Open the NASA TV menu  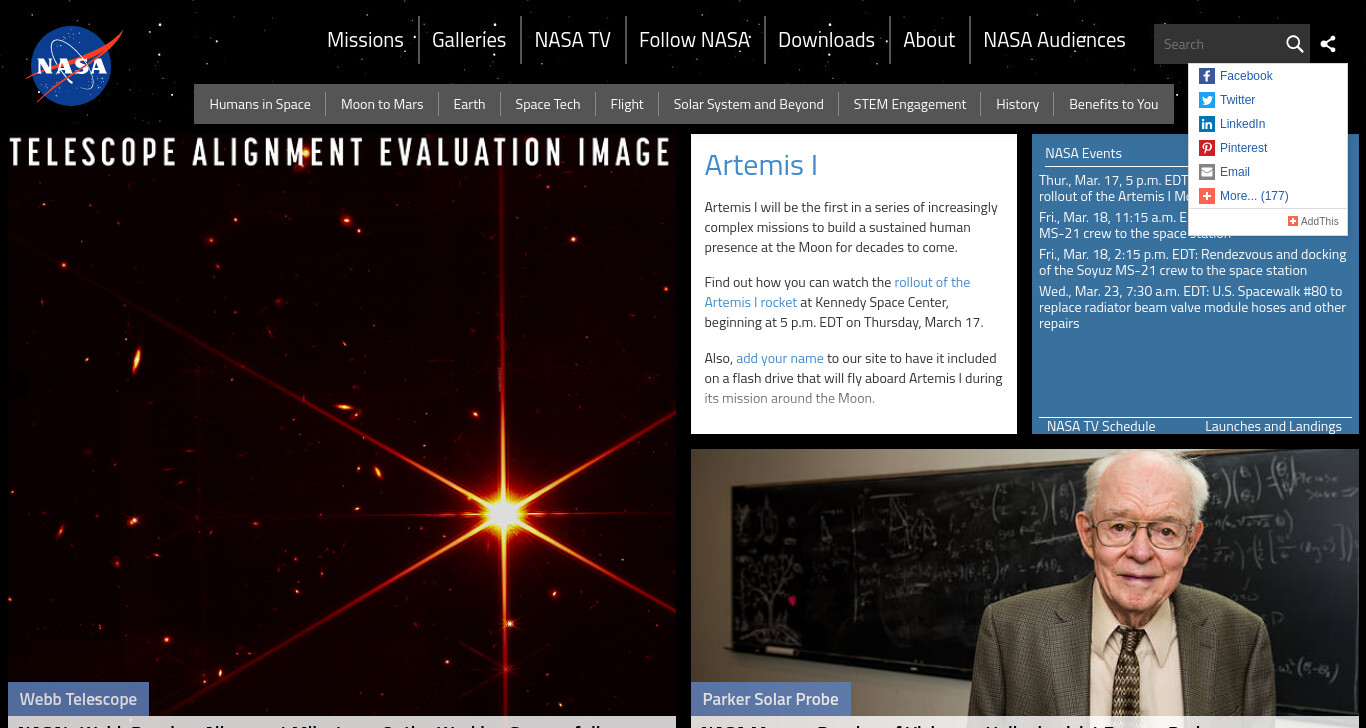click(572, 40)
